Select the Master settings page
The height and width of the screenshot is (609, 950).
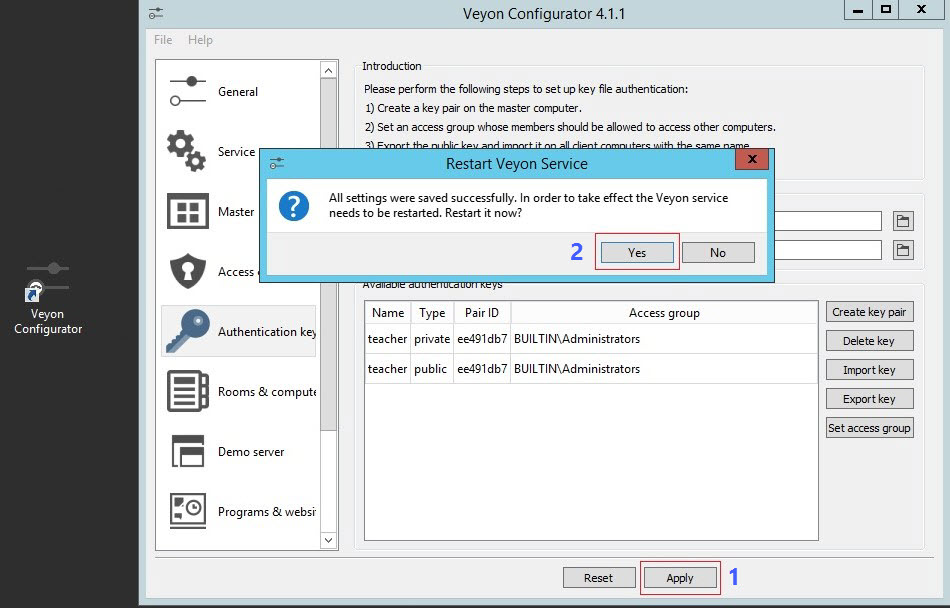coord(236,211)
